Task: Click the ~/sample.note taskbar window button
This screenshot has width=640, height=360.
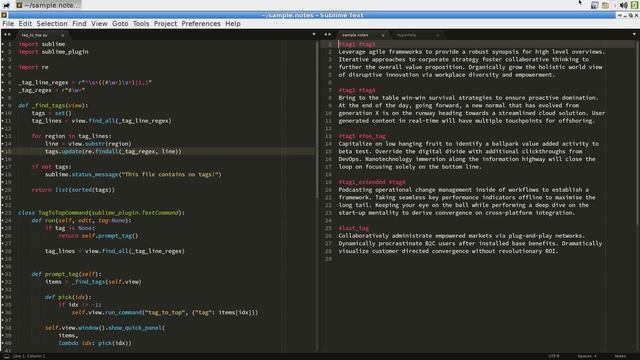Action: (x=48, y=5)
